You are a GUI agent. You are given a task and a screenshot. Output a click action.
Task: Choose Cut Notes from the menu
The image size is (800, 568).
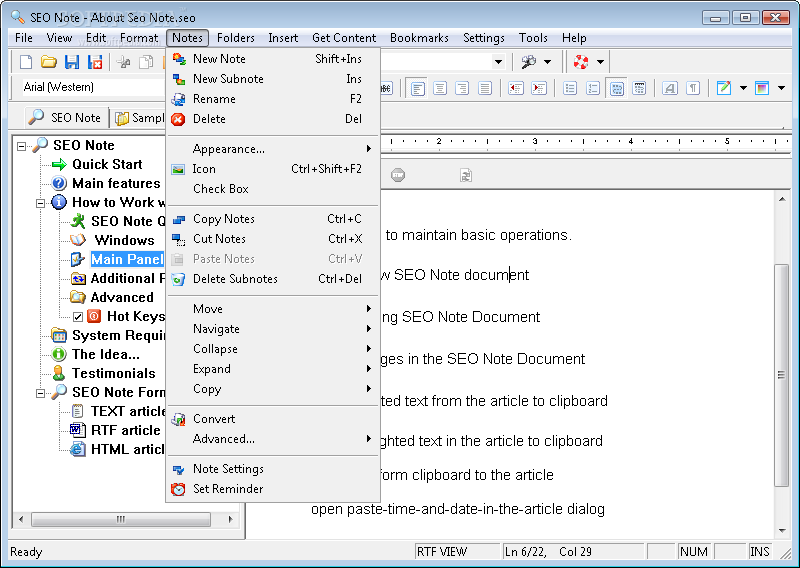[x=274, y=239]
